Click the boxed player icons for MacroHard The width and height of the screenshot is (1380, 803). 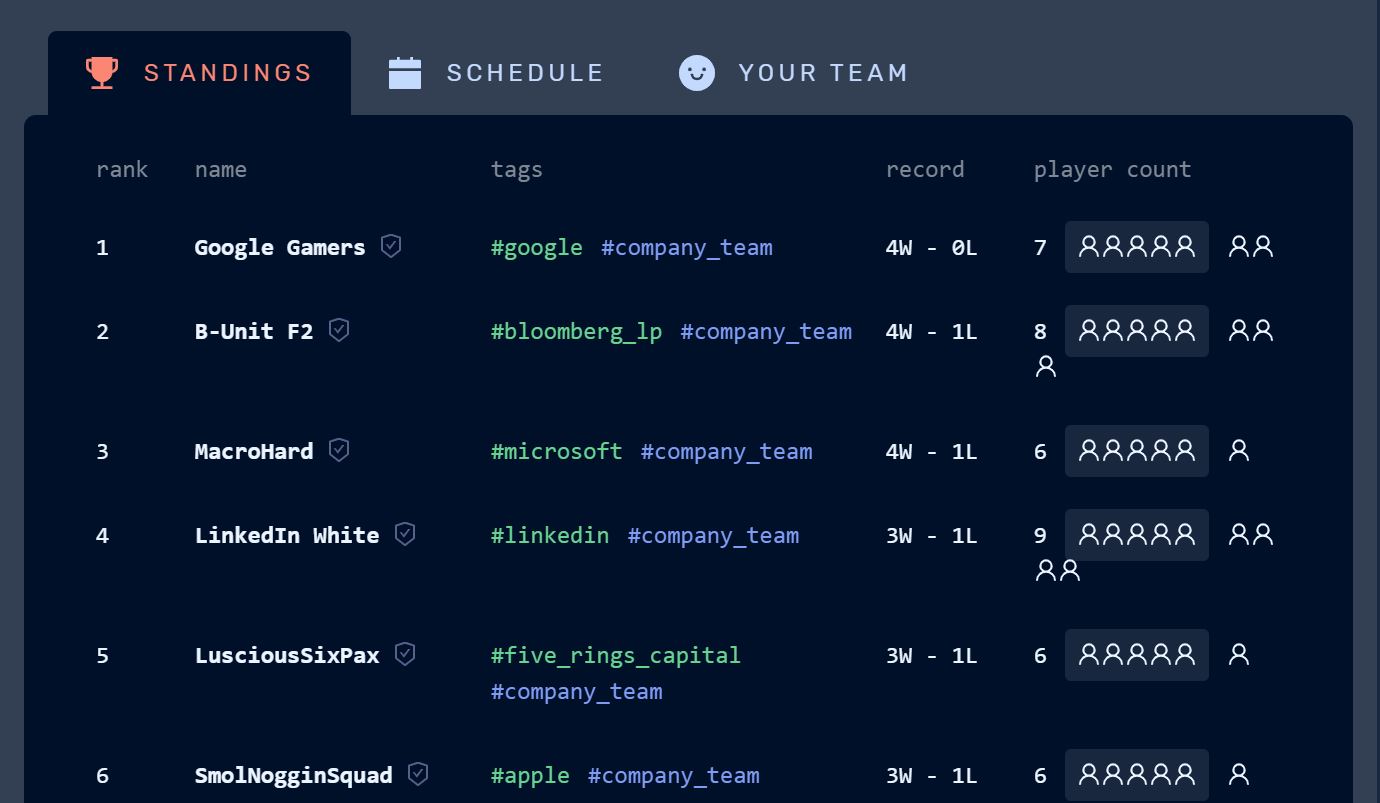click(x=1137, y=451)
